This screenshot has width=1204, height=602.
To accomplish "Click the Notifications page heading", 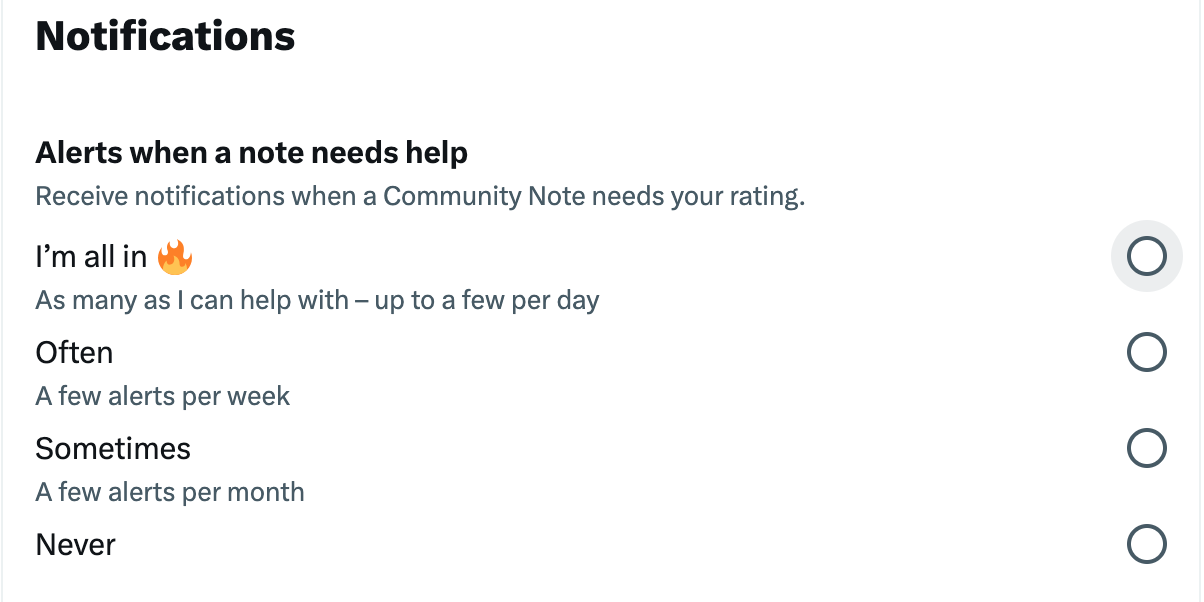I will [166, 37].
